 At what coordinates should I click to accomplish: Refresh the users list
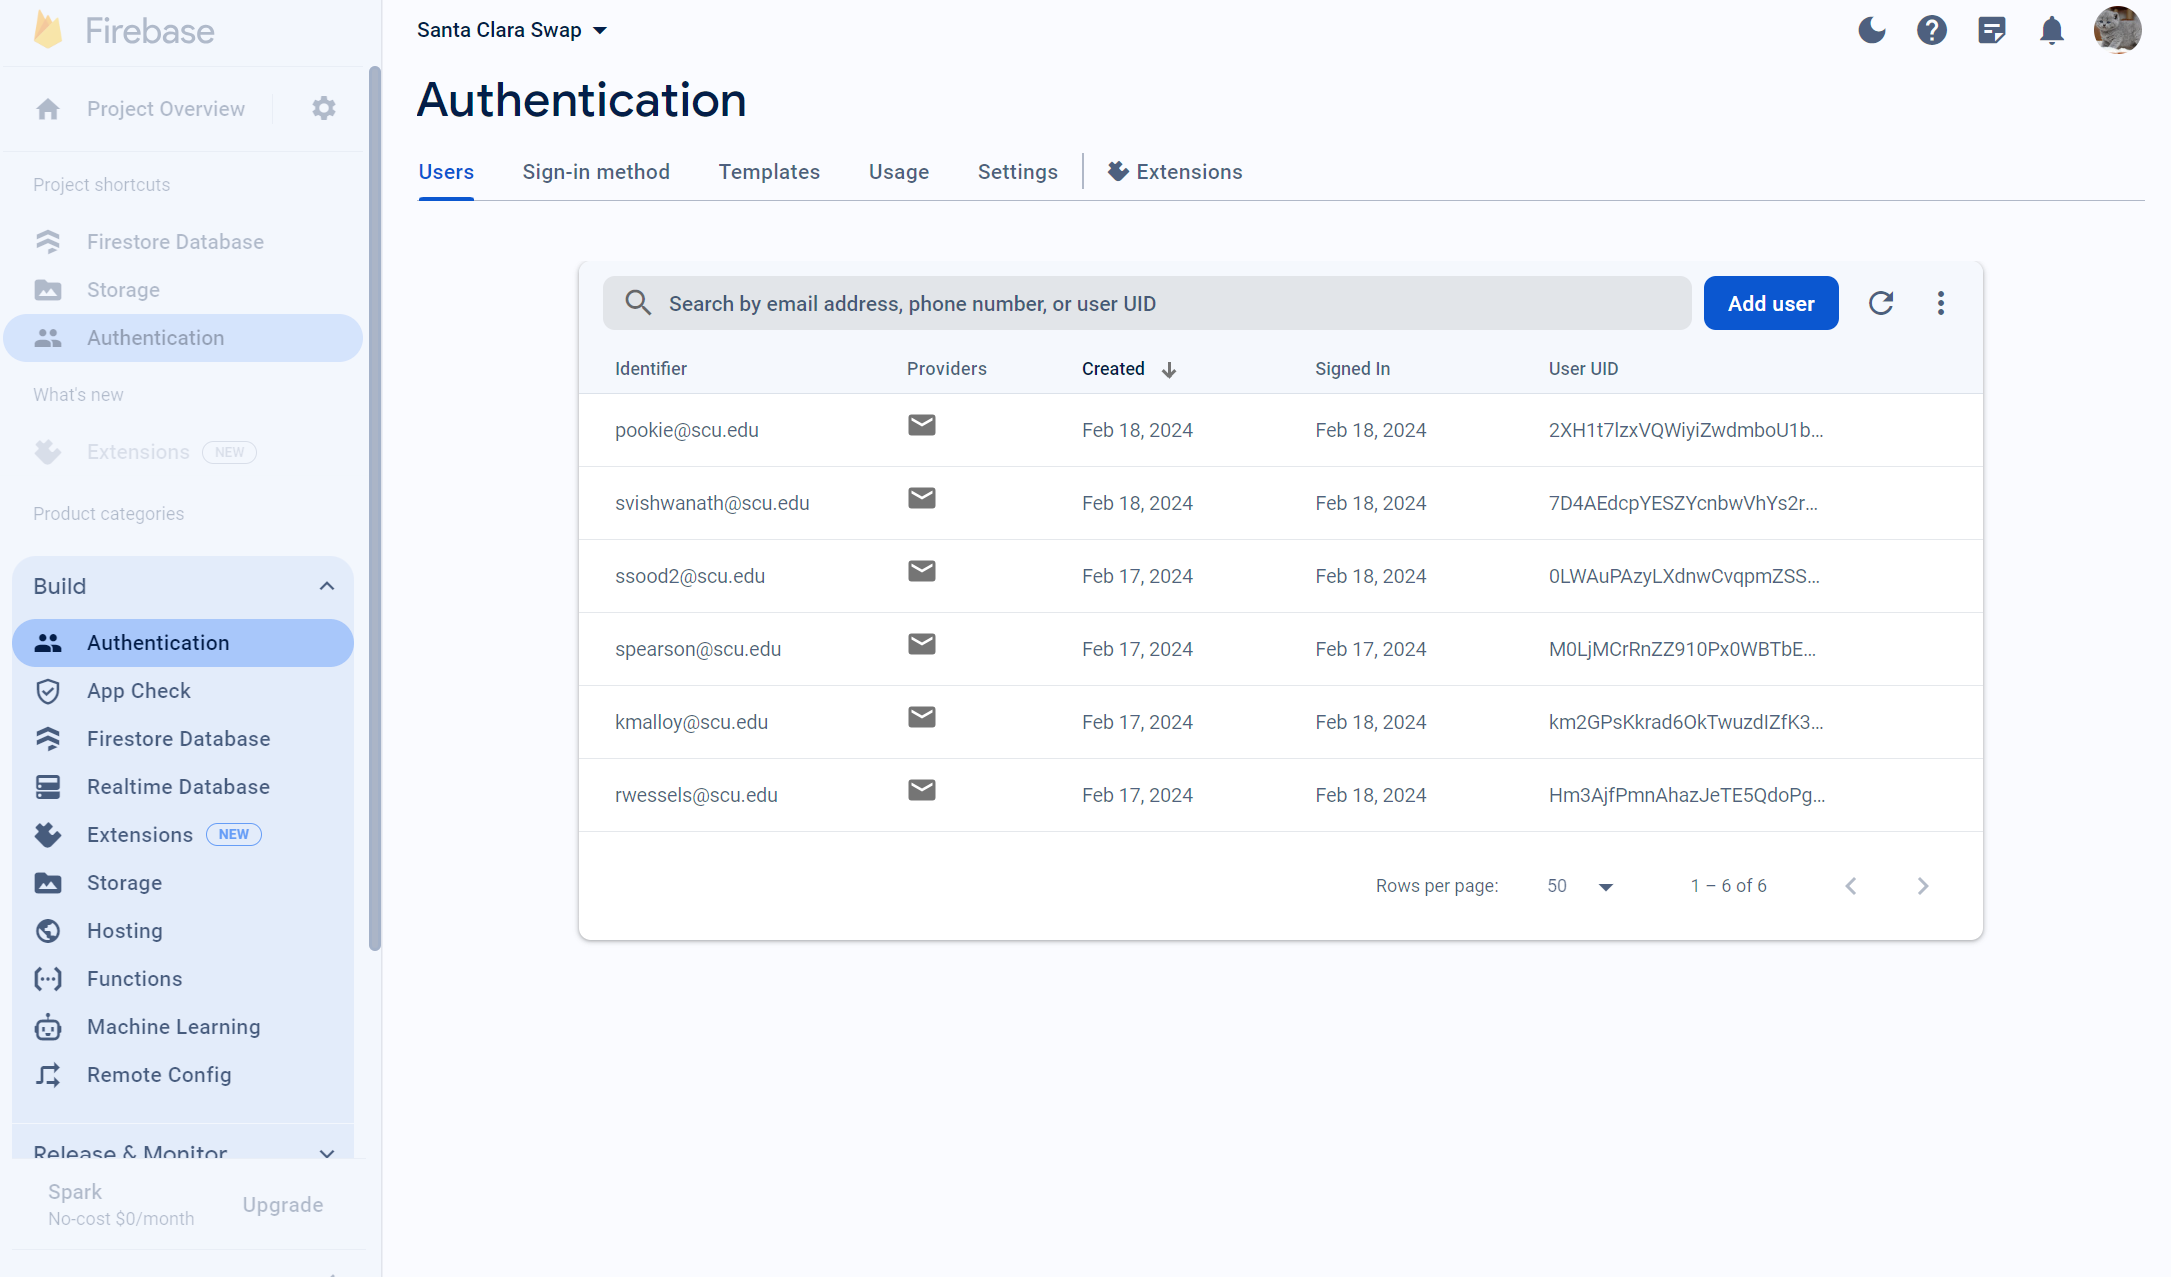[1880, 303]
